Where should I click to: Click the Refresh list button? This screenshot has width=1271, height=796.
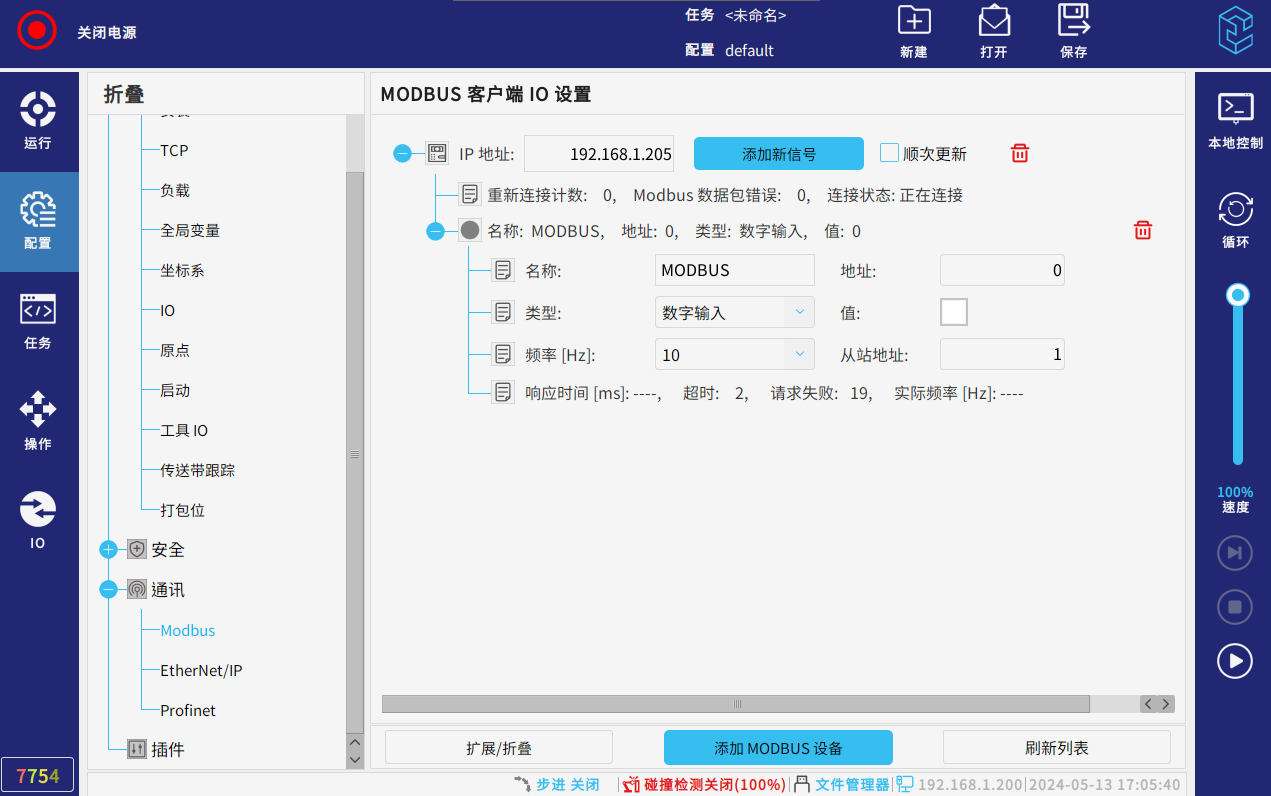click(x=1056, y=748)
